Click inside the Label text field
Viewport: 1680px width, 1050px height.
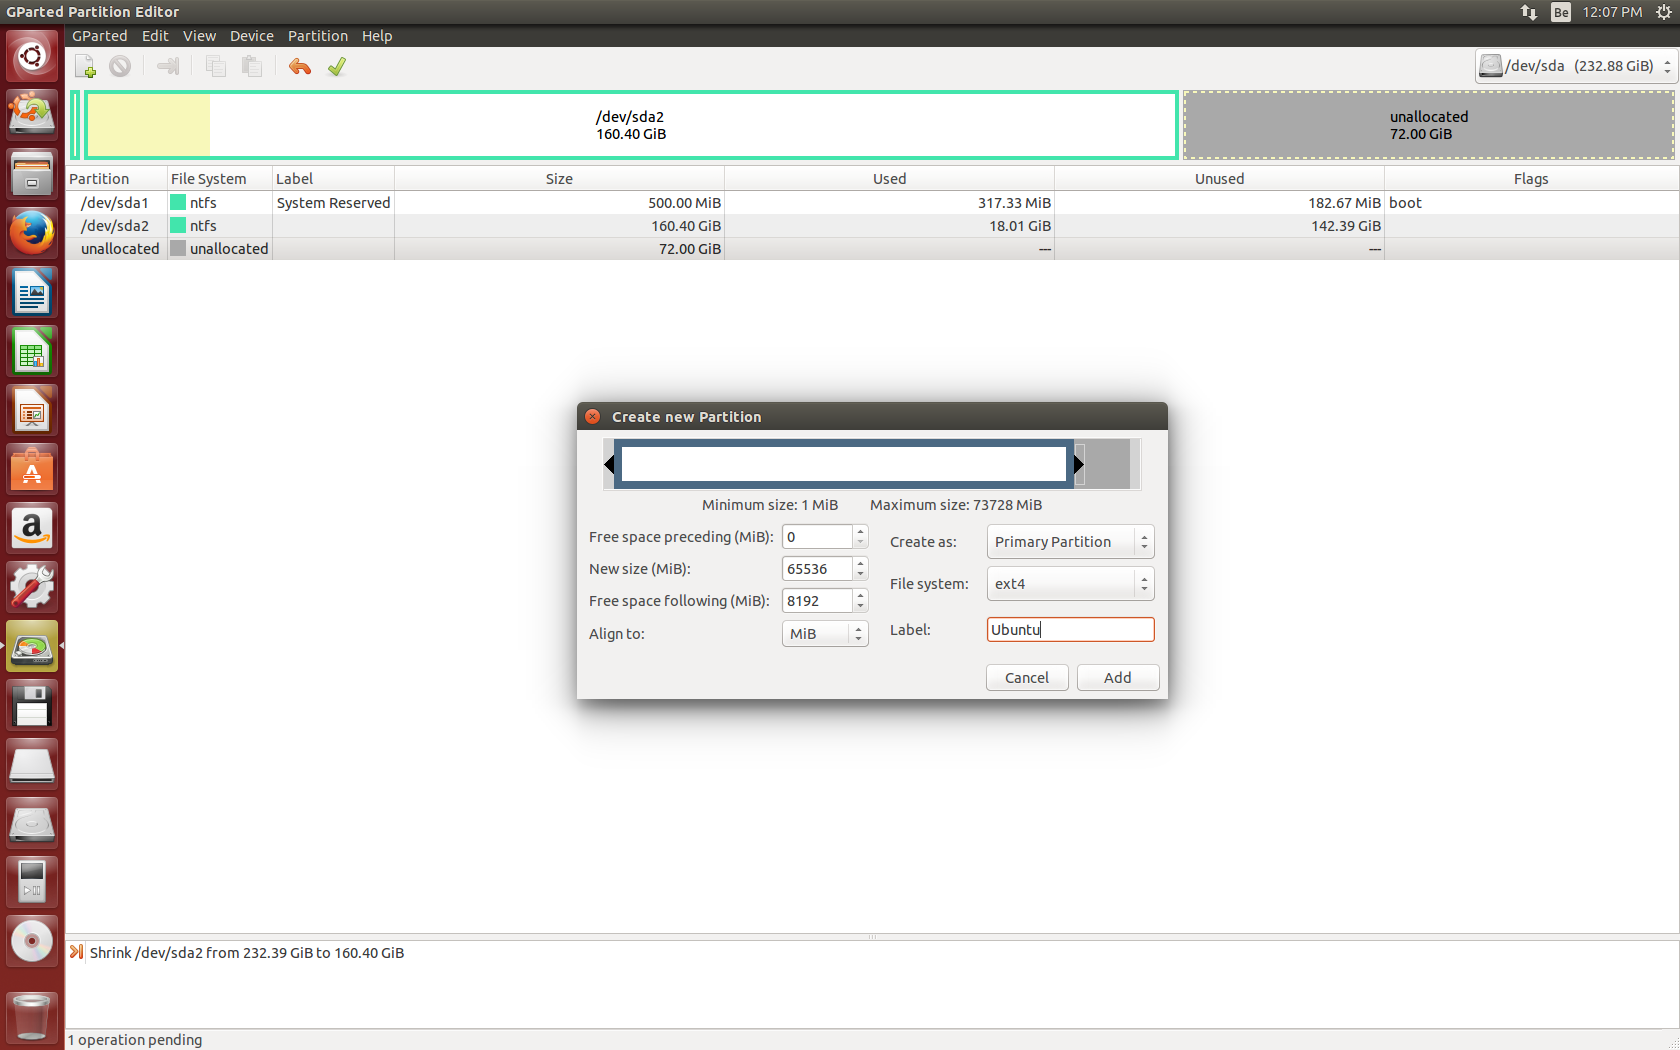click(1069, 629)
